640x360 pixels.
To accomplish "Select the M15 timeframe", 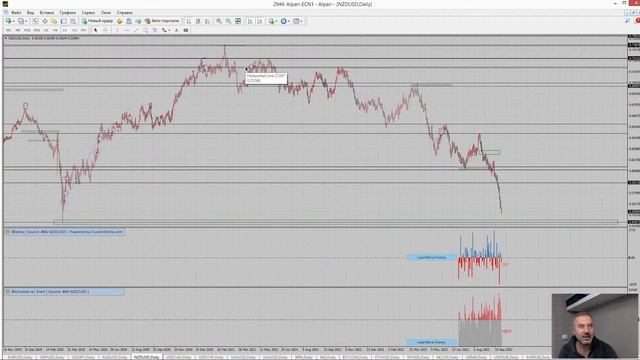I will [27, 30].
